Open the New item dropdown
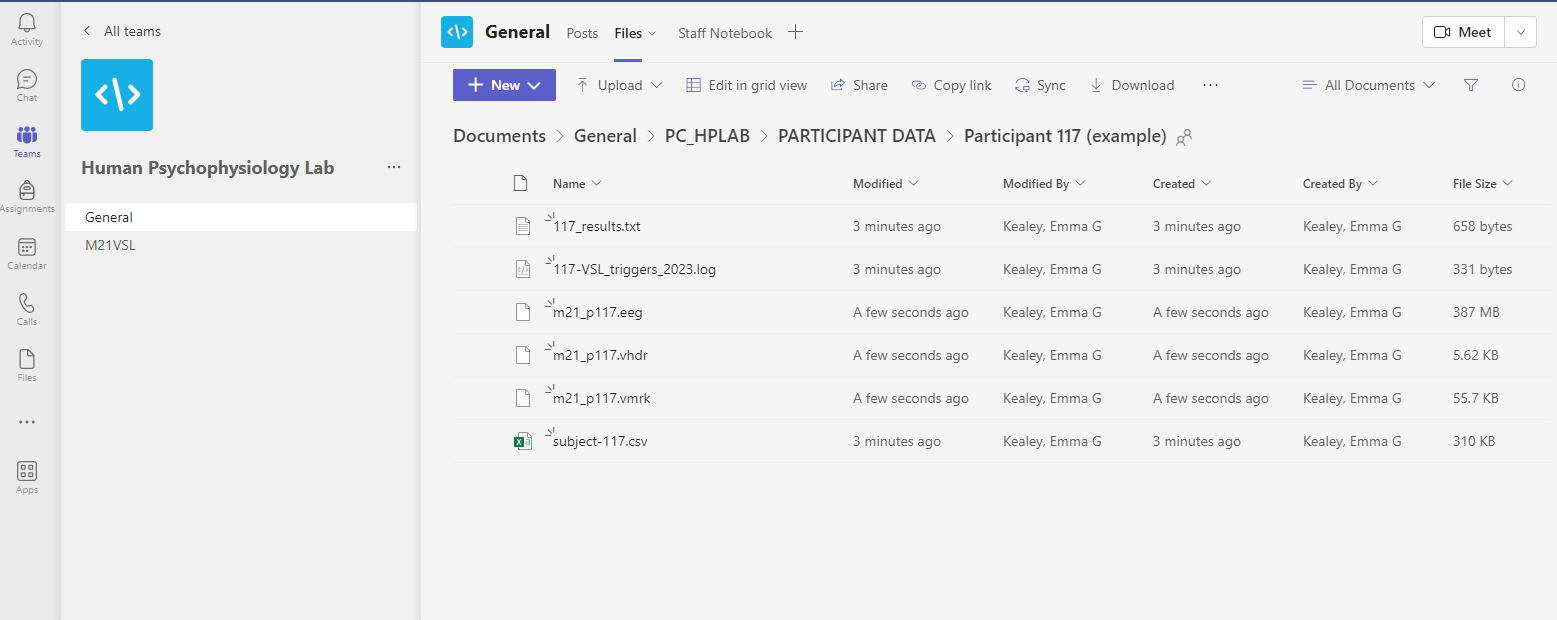1557x620 pixels. coord(504,85)
